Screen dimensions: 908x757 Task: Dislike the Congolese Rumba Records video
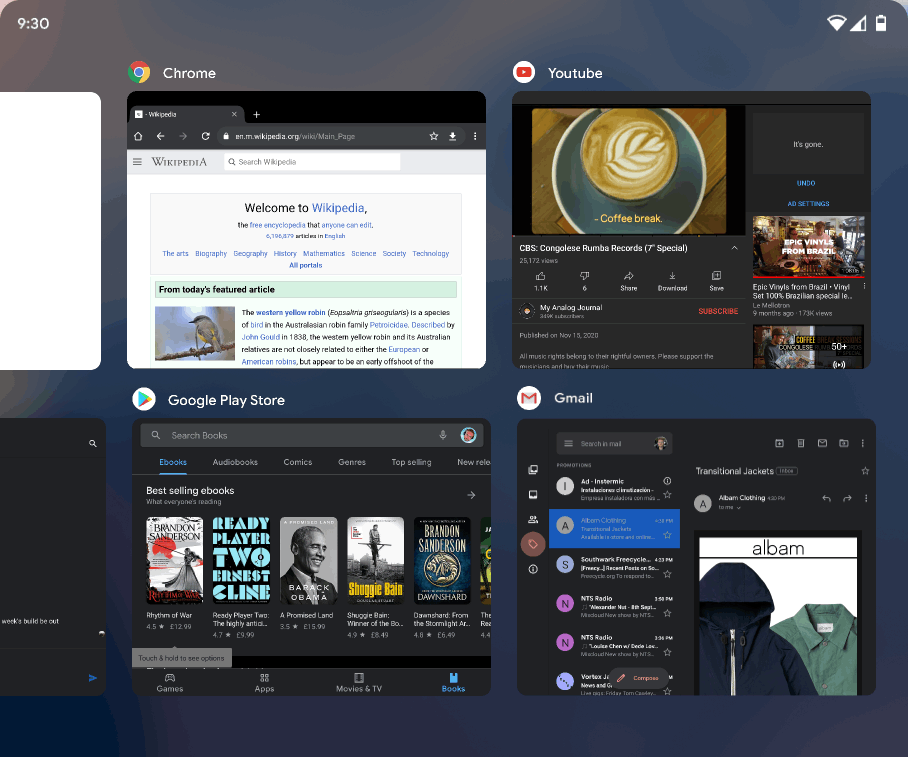point(585,280)
